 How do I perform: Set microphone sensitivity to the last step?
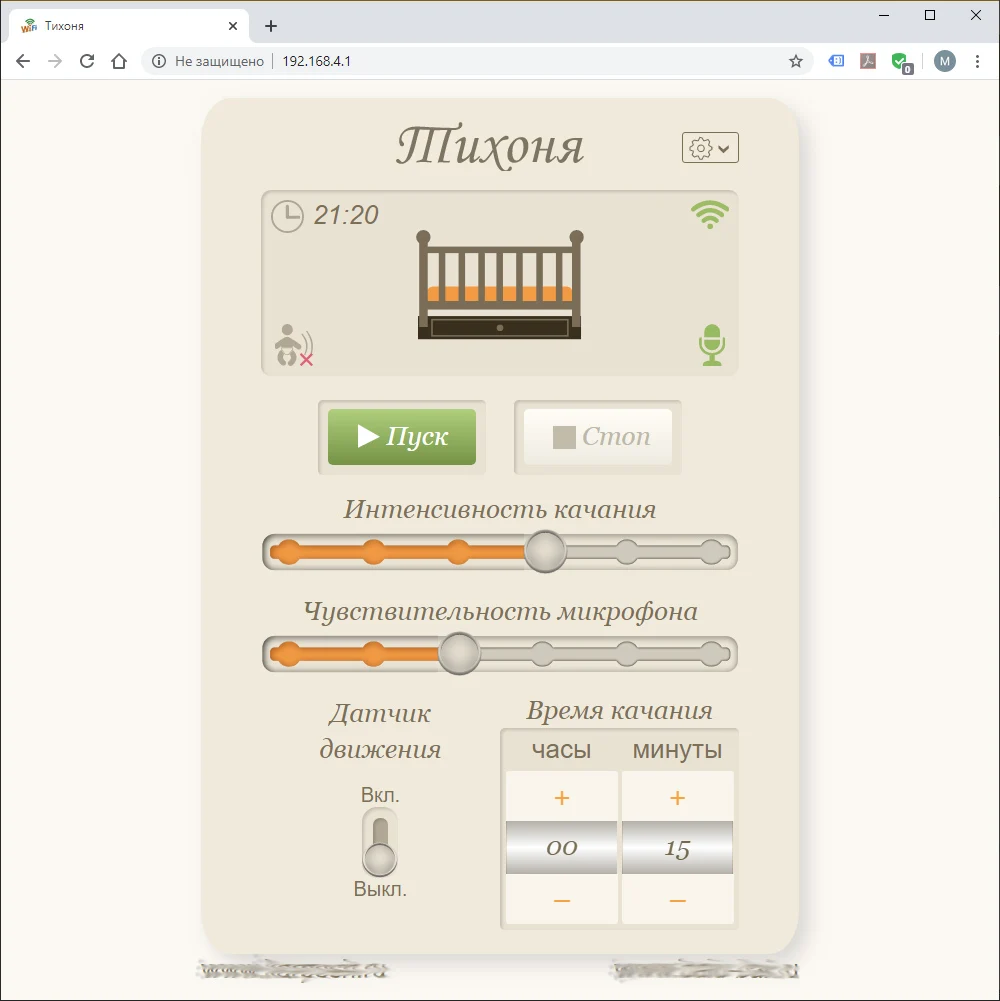(x=711, y=654)
